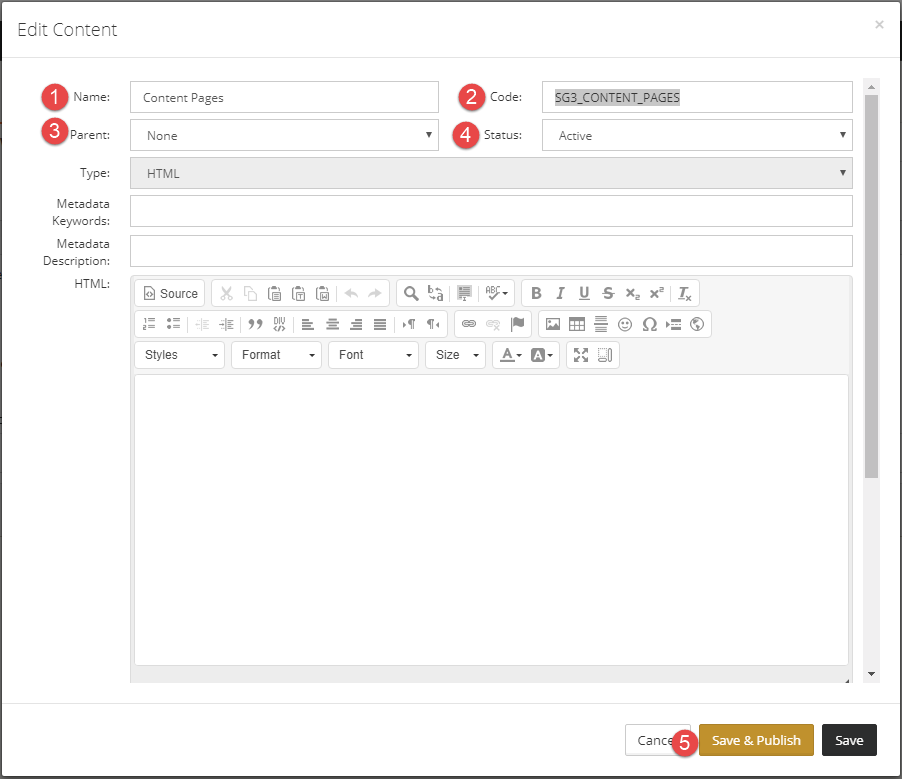Toggle Maximize editor size

(581, 355)
